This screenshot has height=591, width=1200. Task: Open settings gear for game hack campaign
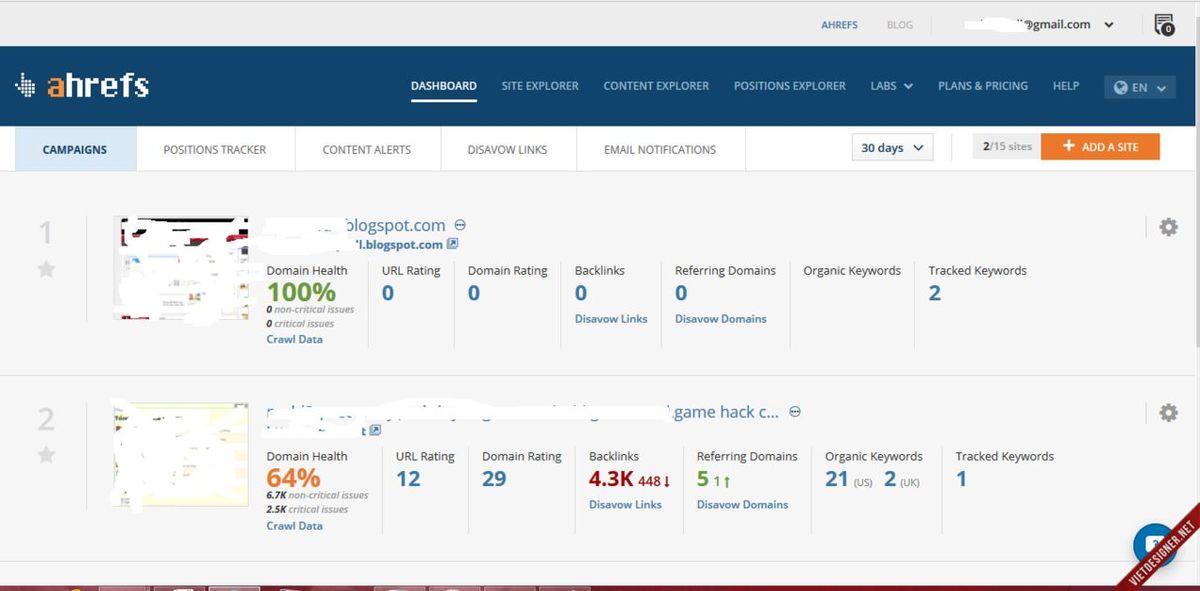(x=1168, y=412)
